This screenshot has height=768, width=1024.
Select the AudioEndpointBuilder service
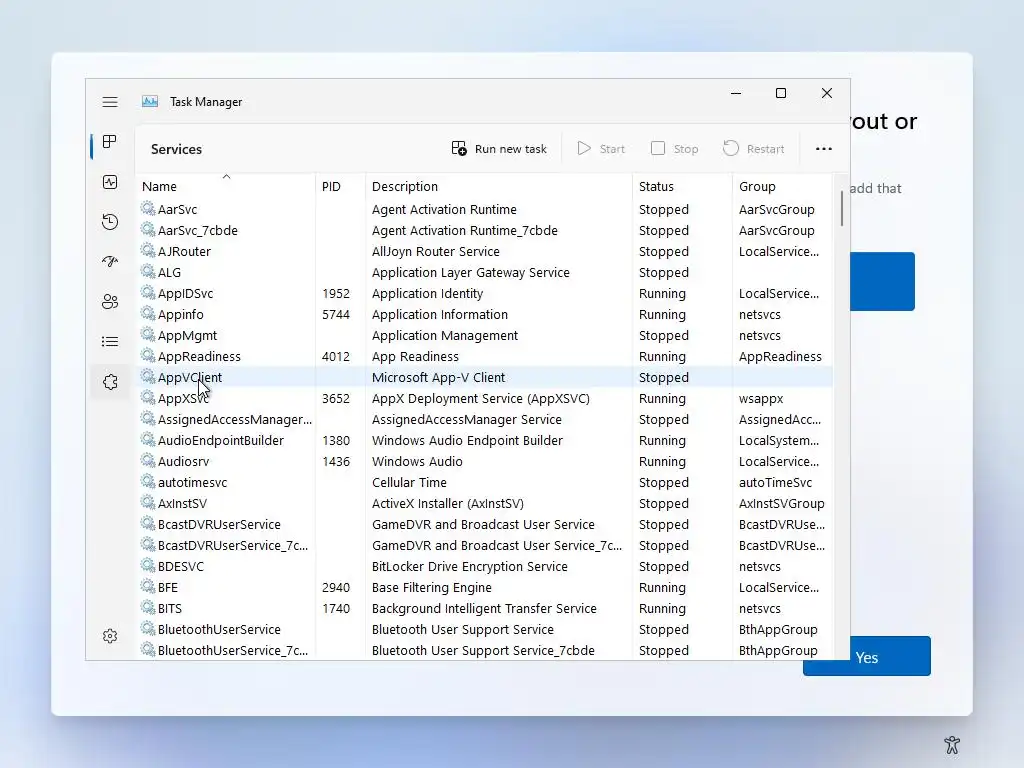coord(485,440)
